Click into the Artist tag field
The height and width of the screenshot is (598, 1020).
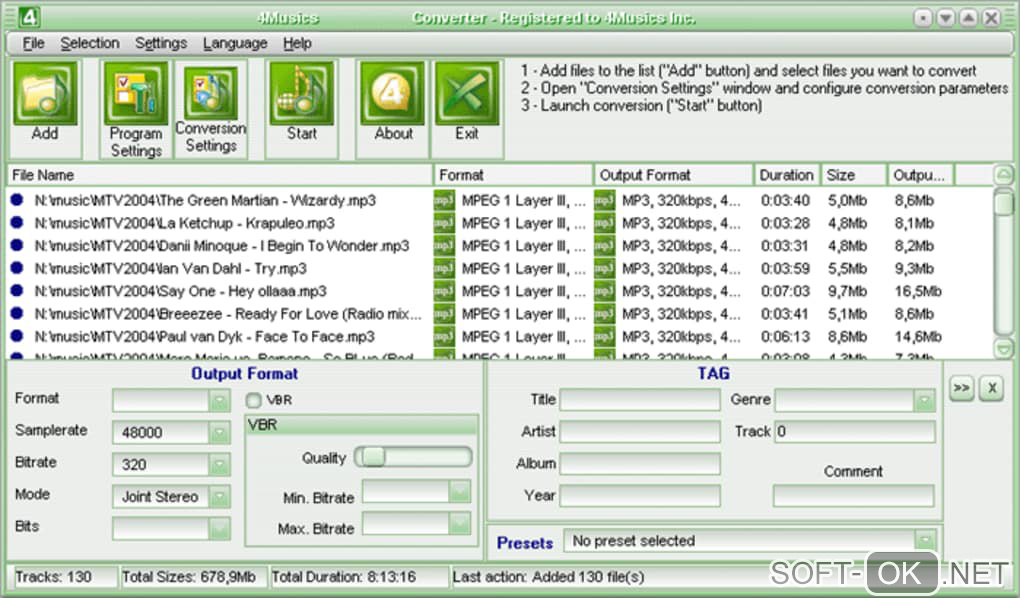(640, 431)
